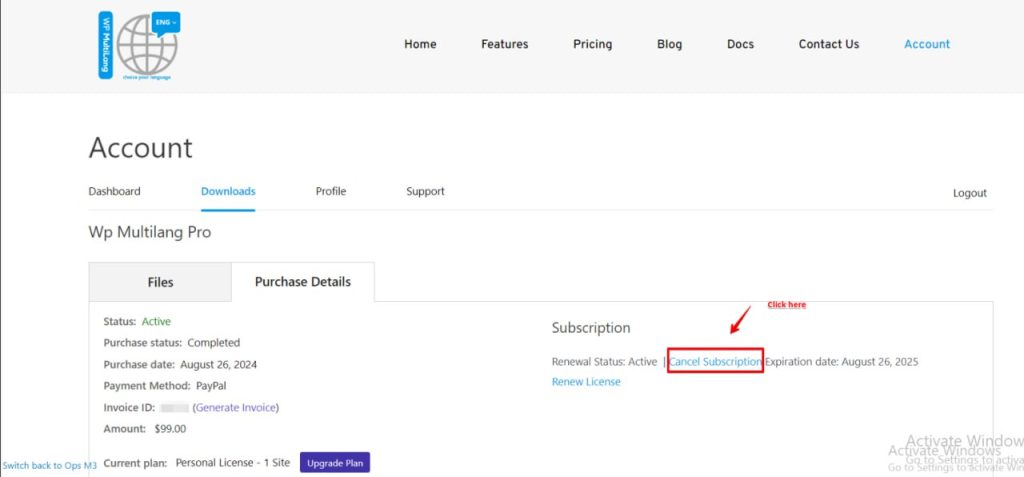Click the Cancel Subscription link

(x=716, y=361)
